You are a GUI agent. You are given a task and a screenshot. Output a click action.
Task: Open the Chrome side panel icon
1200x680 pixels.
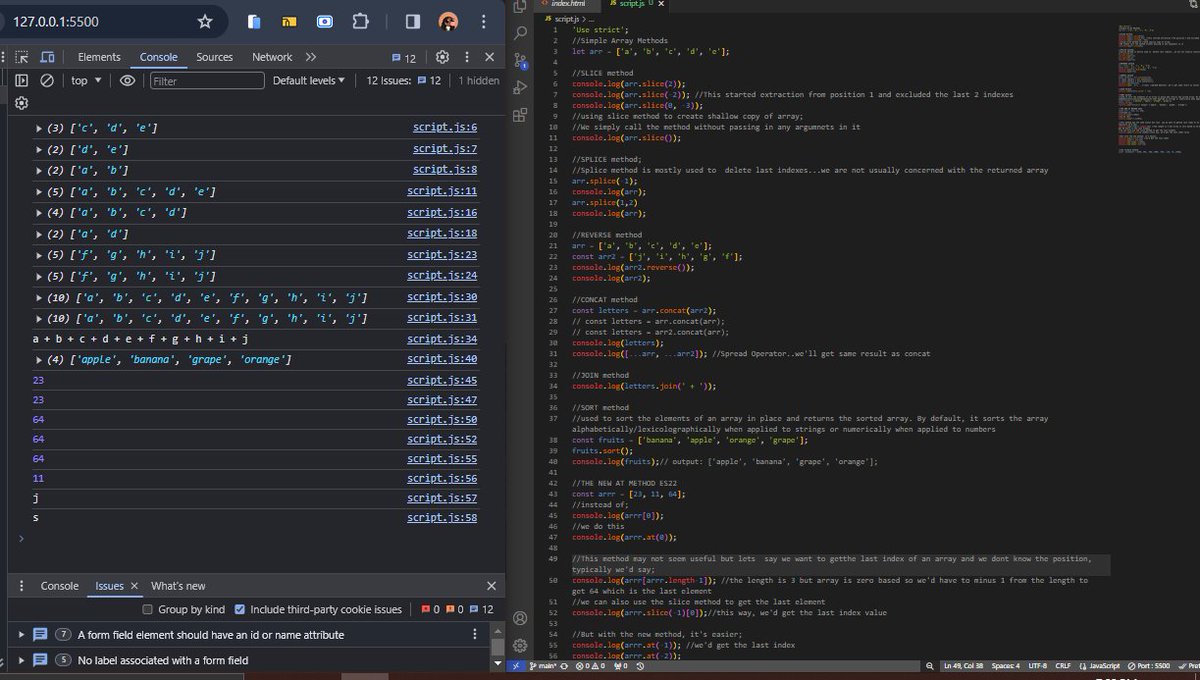click(x=412, y=21)
